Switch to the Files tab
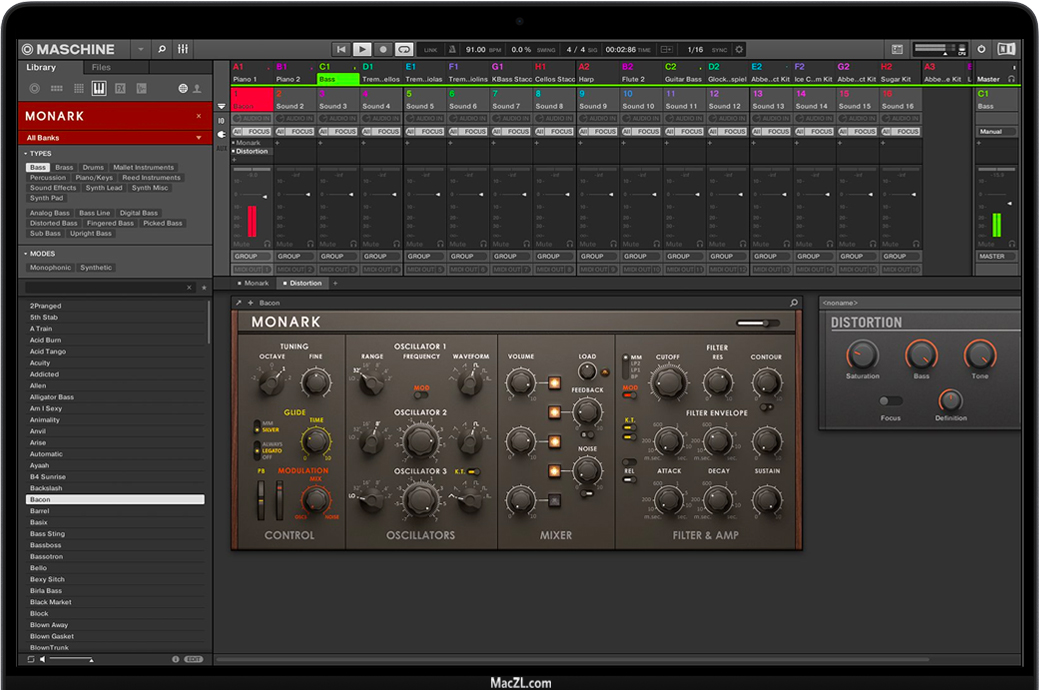 [x=101, y=68]
